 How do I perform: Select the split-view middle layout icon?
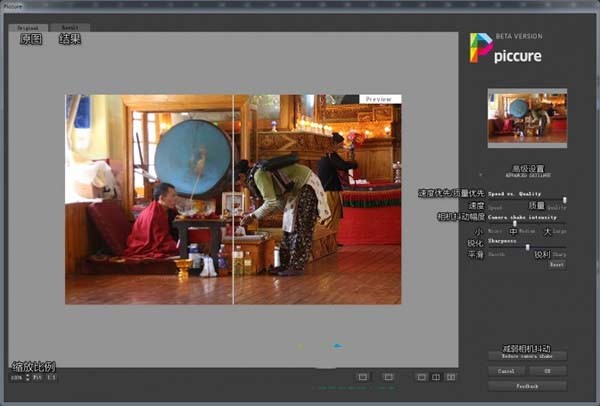[436, 377]
